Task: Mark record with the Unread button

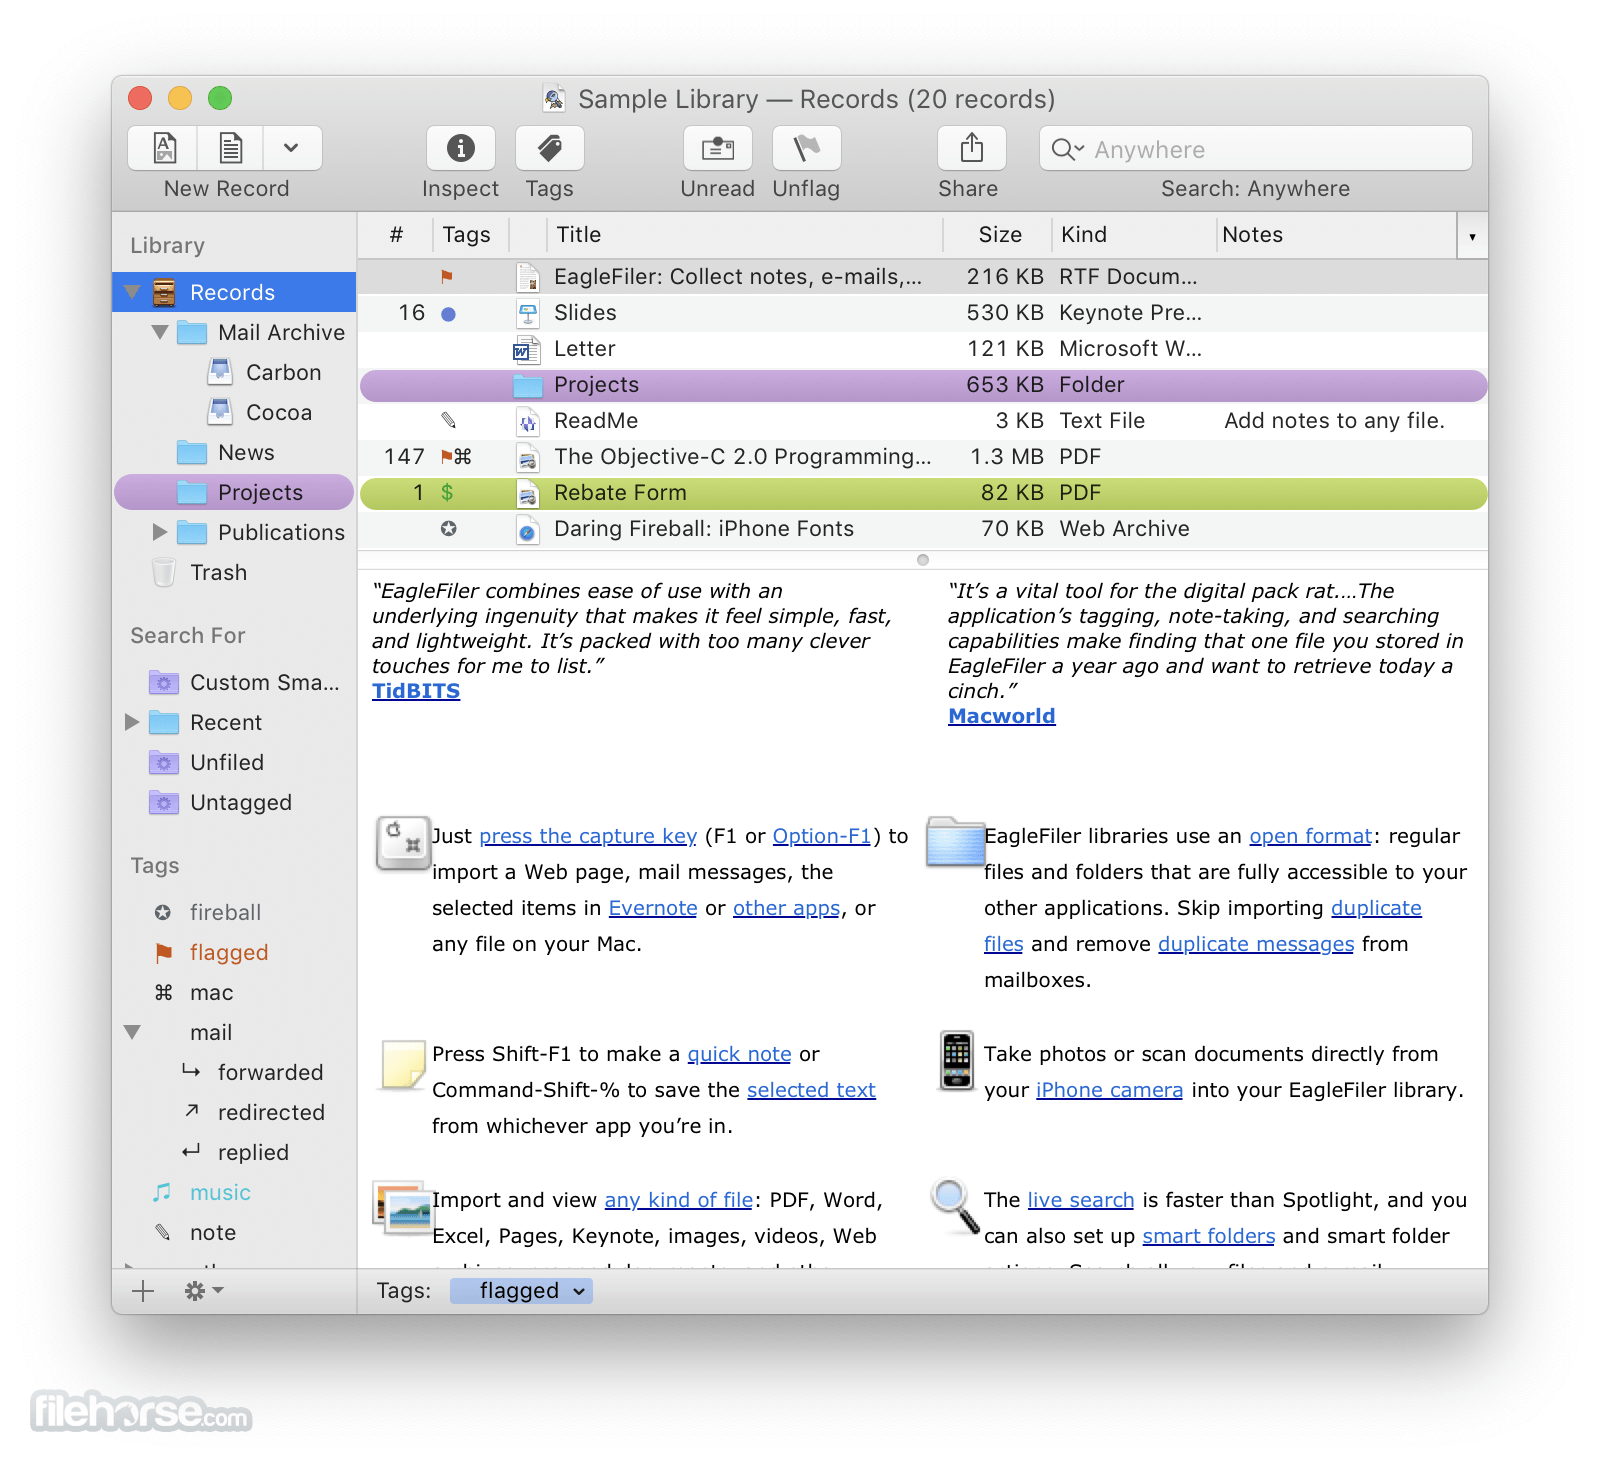Action: point(717,148)
